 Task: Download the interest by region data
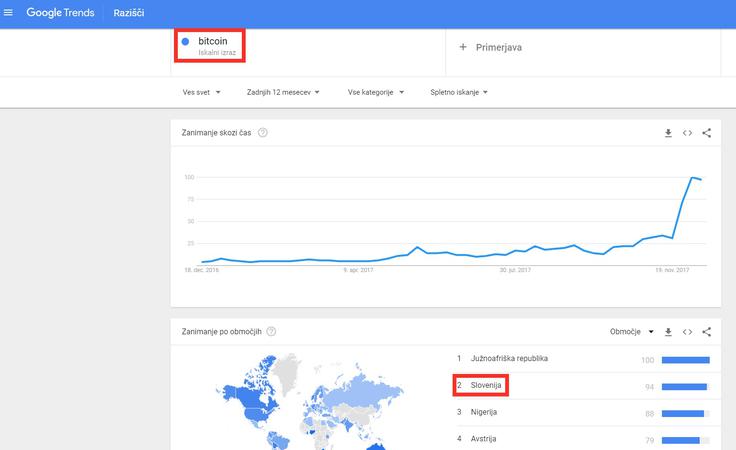pos(668,332)
